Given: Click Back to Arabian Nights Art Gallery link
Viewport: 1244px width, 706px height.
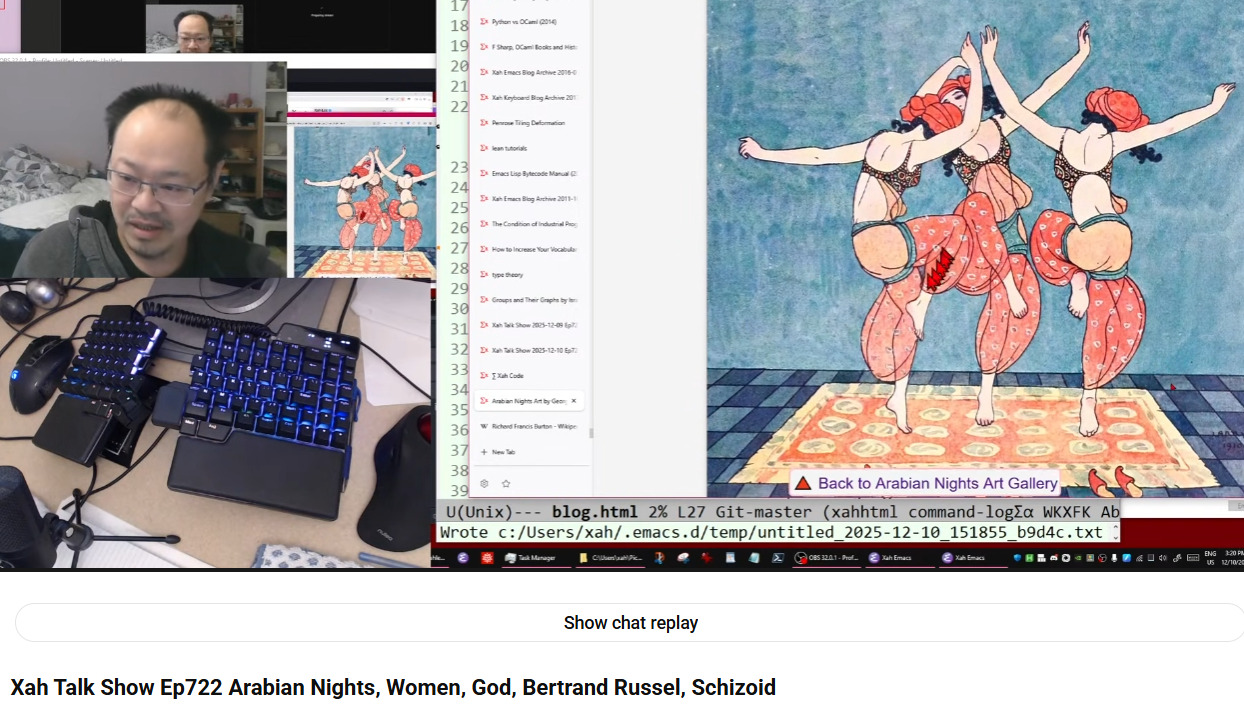Looking at the screenshot, I should (x=936, y=484).
